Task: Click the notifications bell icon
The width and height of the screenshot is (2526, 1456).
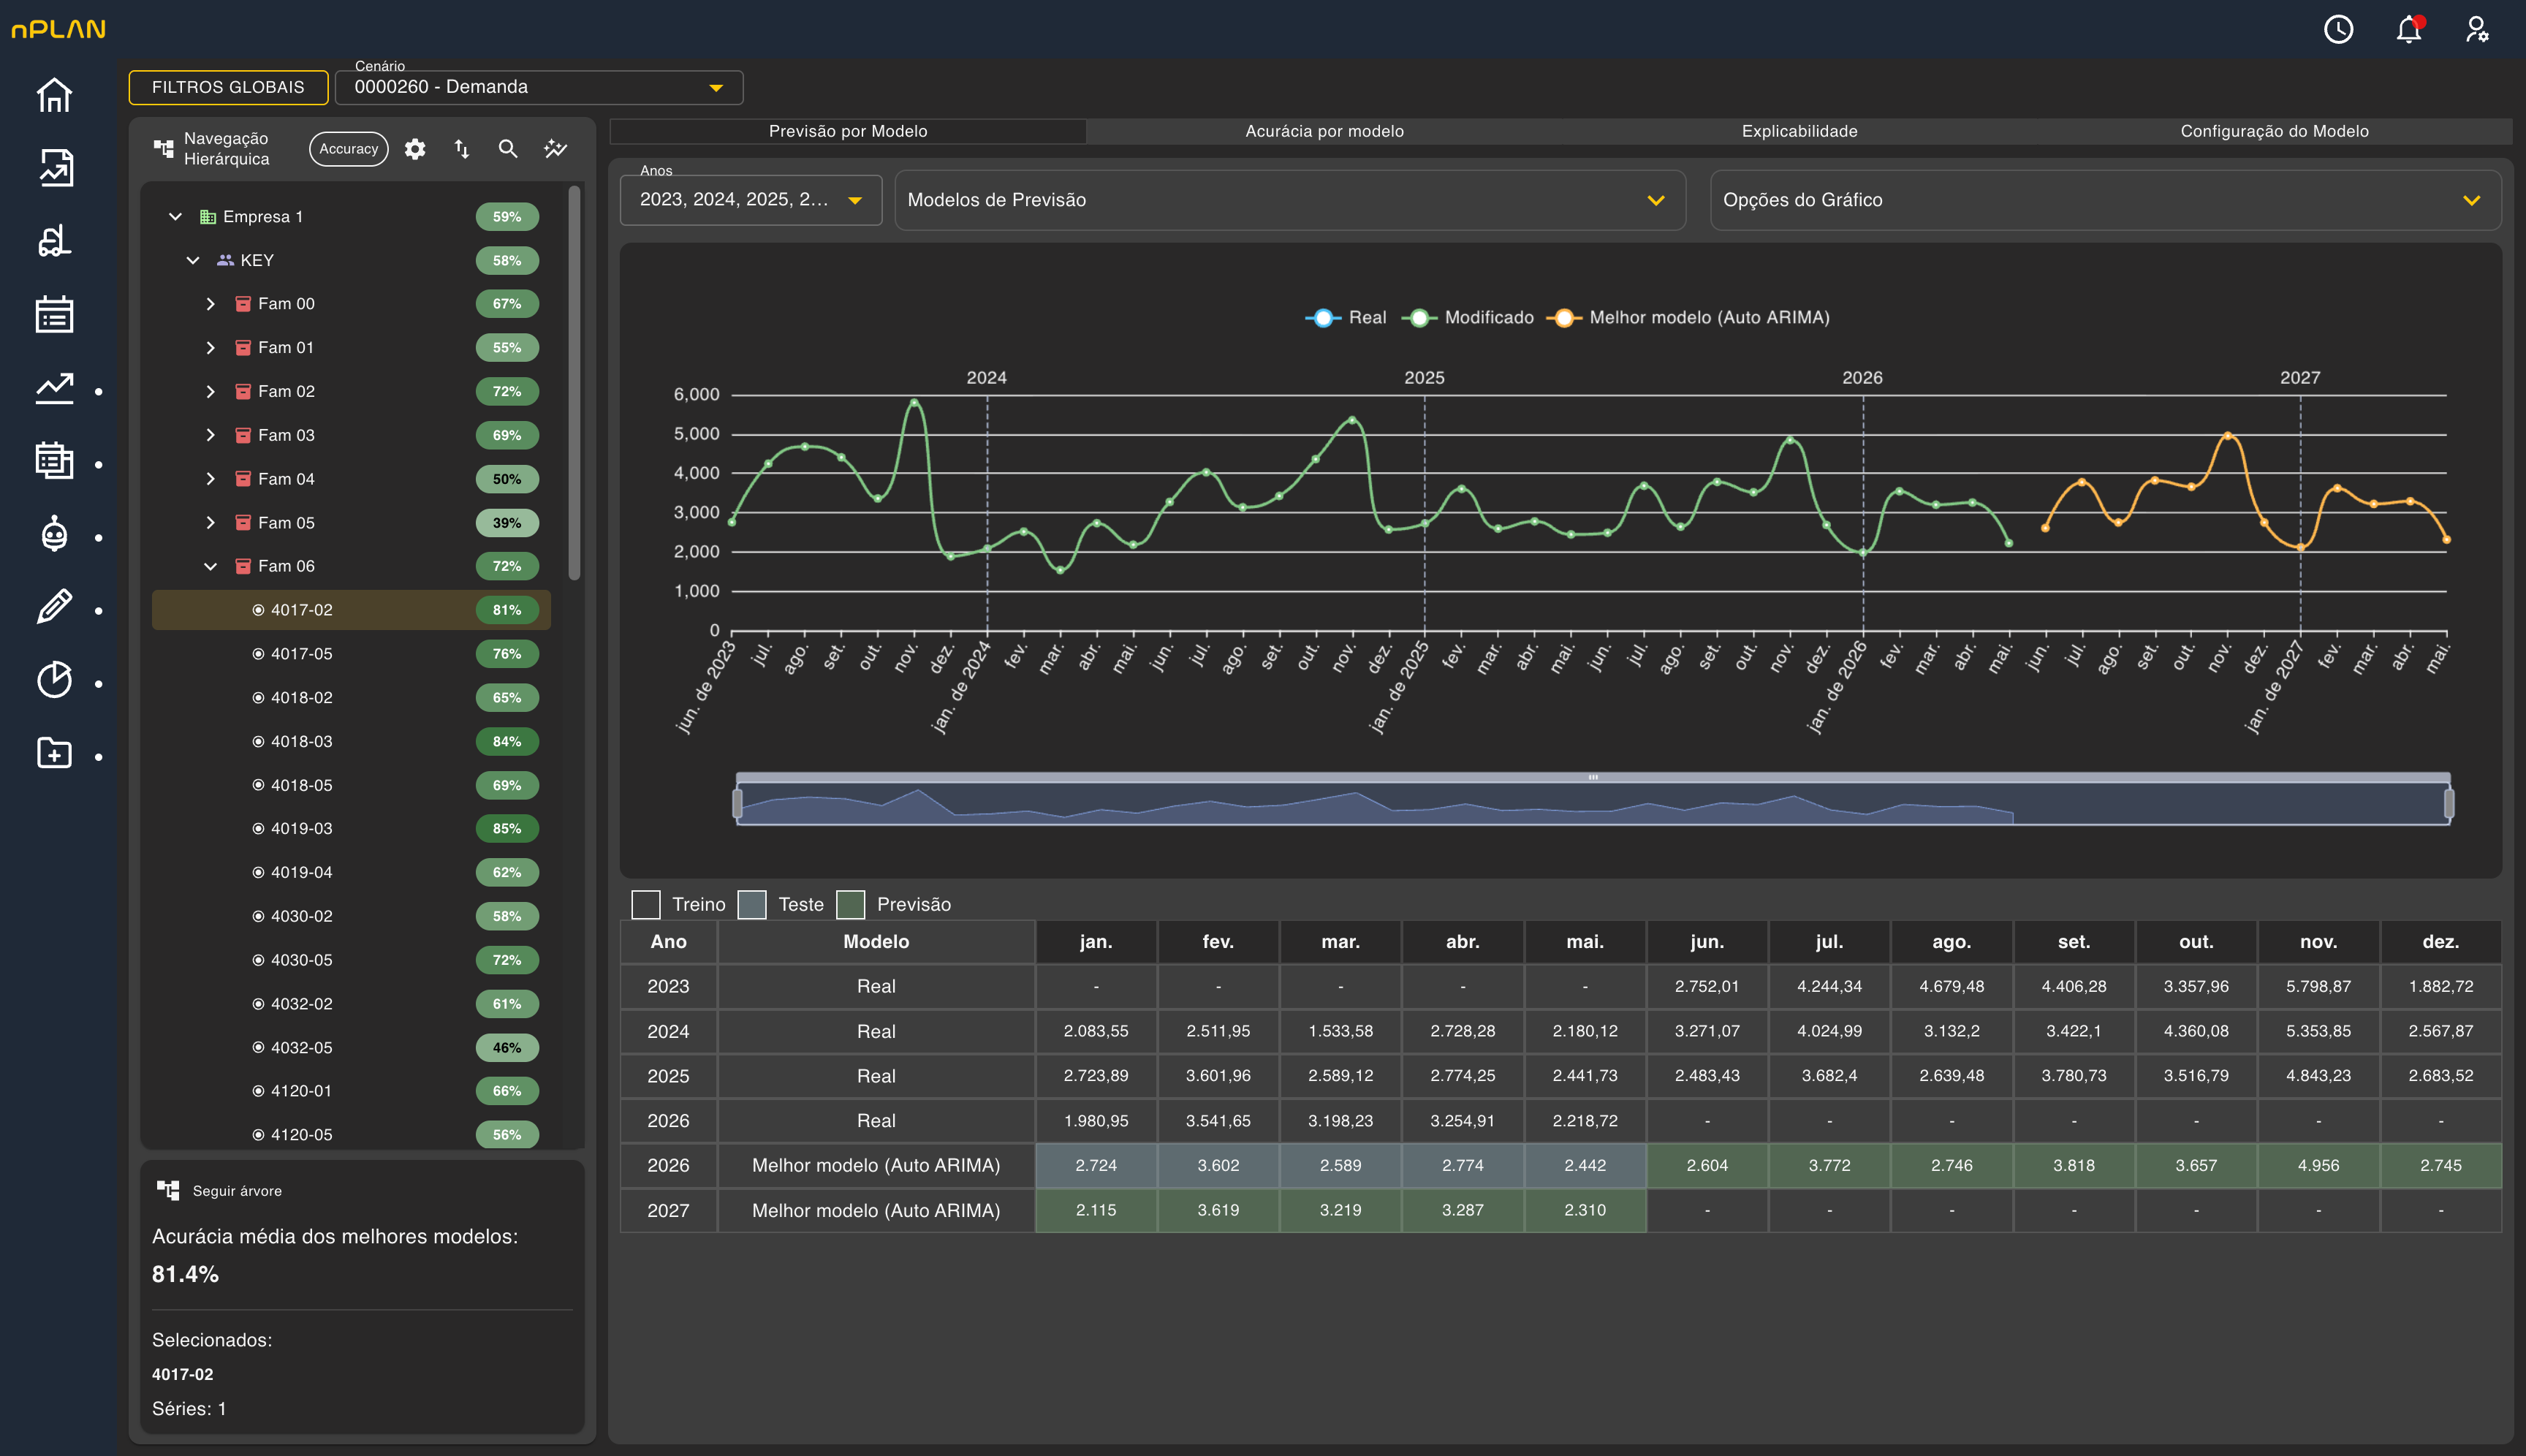Action: 2409,30
